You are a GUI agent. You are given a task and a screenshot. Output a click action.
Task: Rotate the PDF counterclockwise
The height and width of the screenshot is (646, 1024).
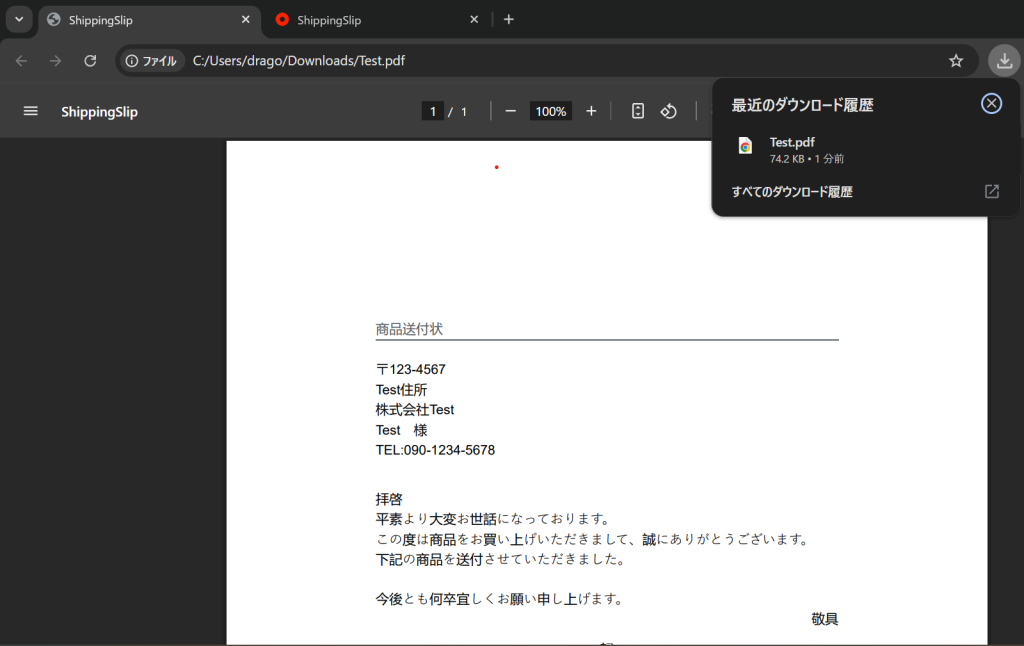tap(669, 111)
